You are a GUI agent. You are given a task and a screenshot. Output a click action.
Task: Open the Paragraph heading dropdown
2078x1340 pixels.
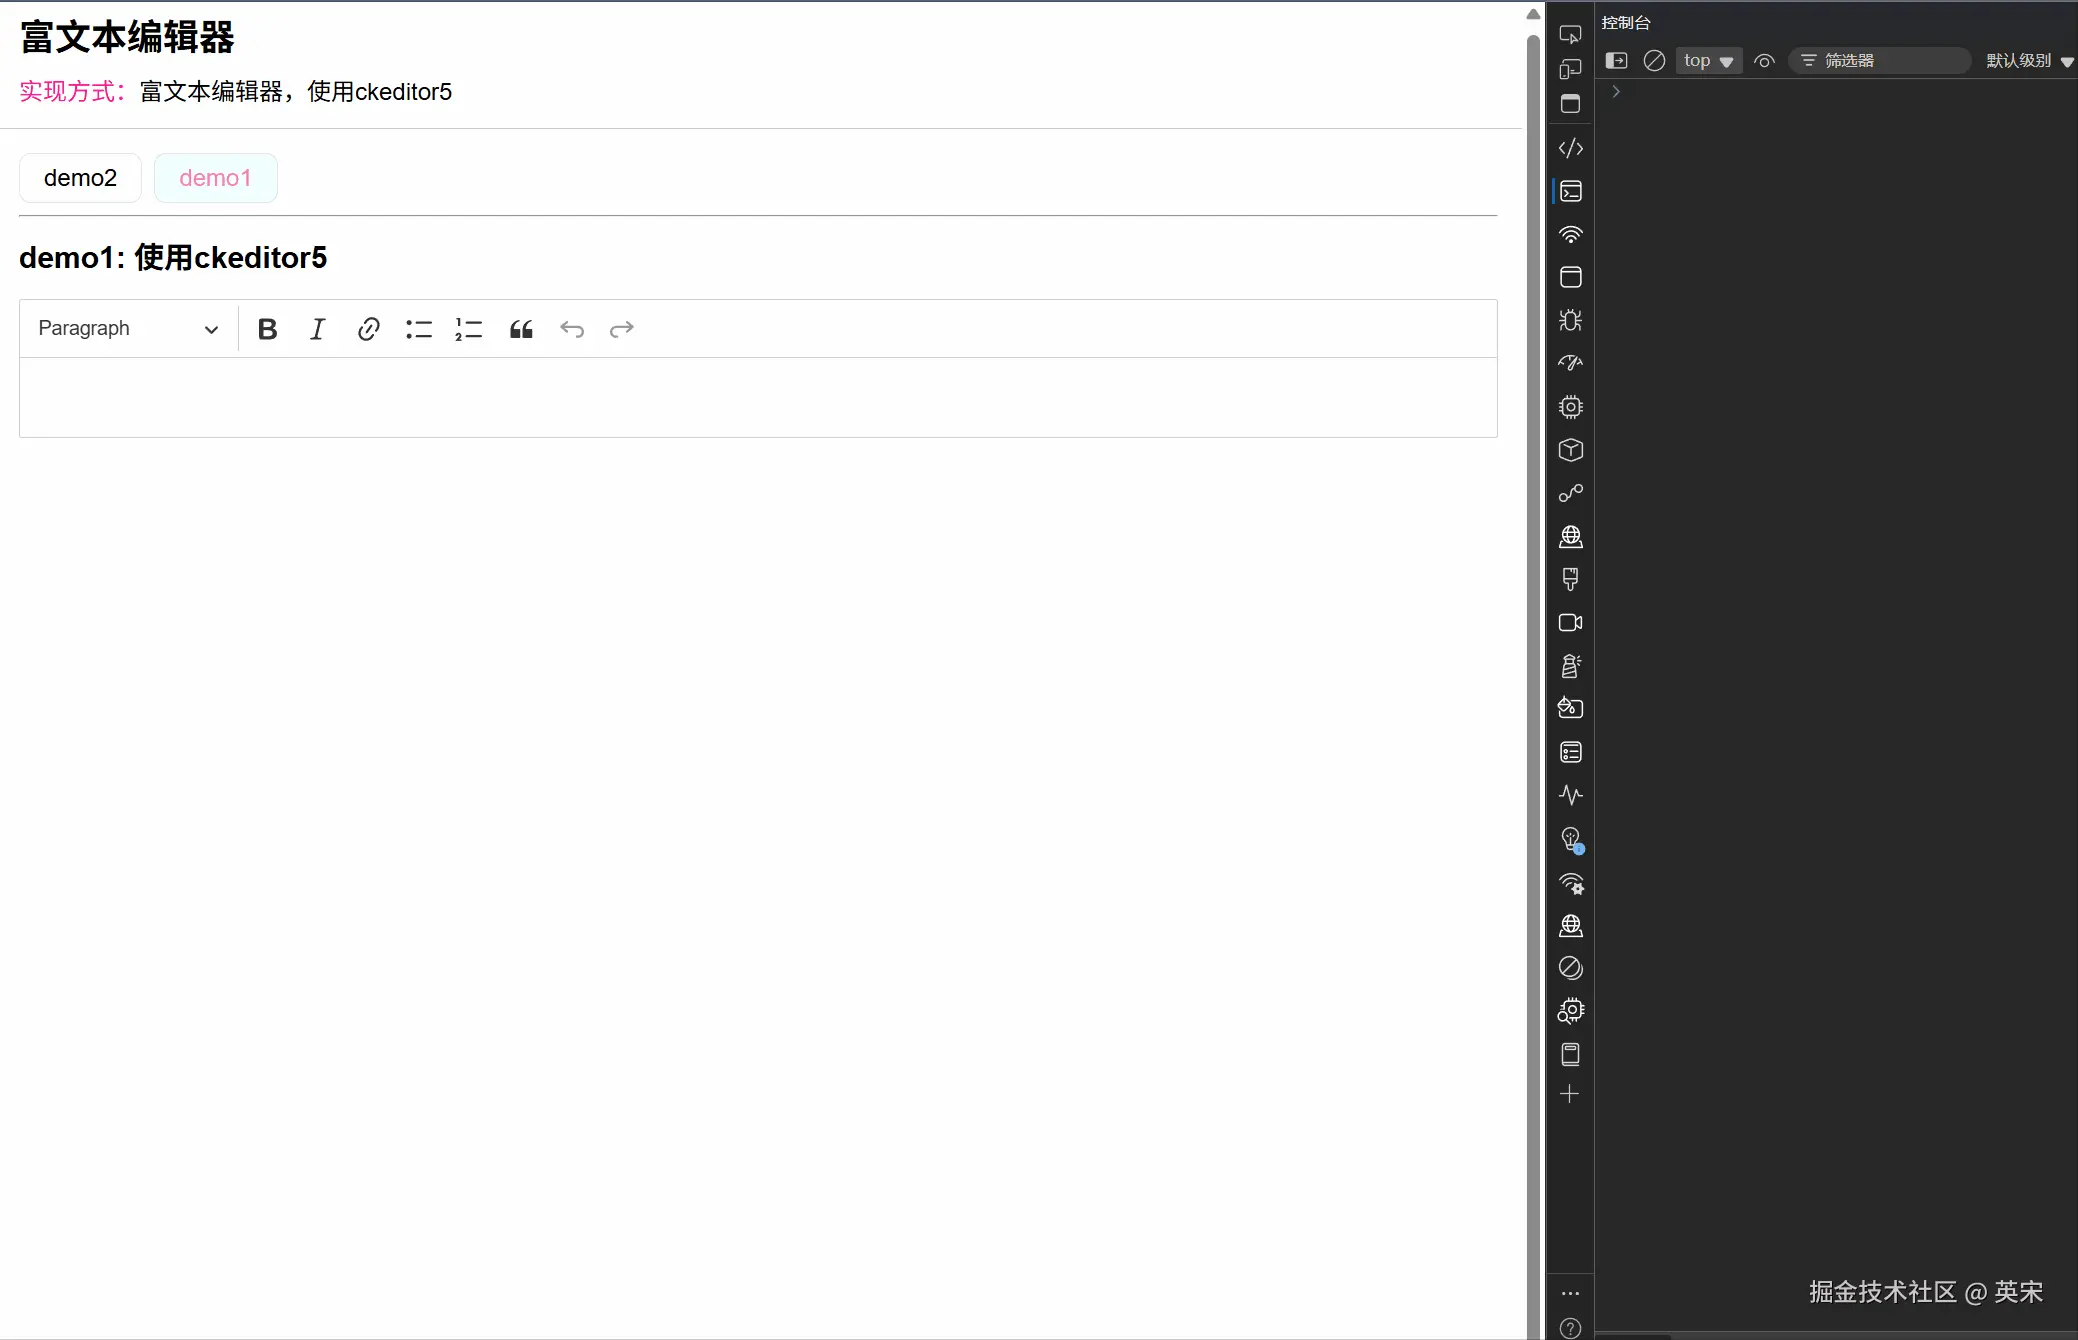click(x=128, y=329)
